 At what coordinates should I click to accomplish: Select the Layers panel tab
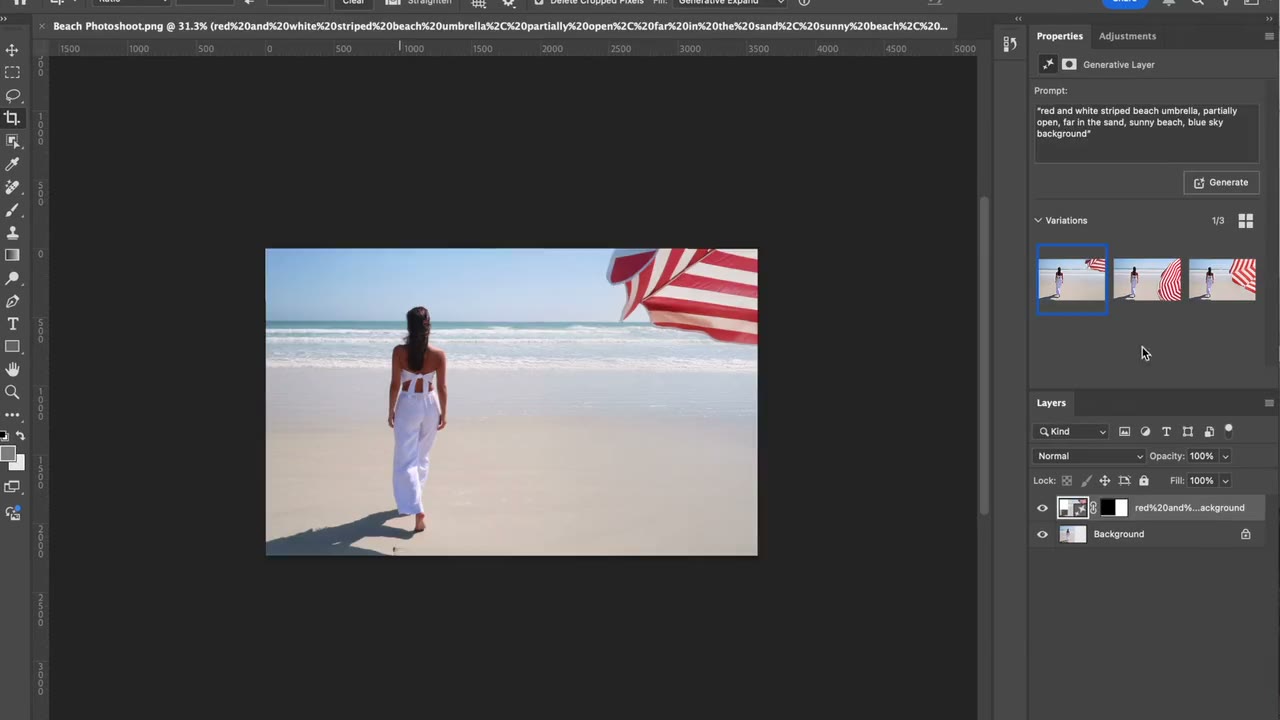pos(1051,403)
